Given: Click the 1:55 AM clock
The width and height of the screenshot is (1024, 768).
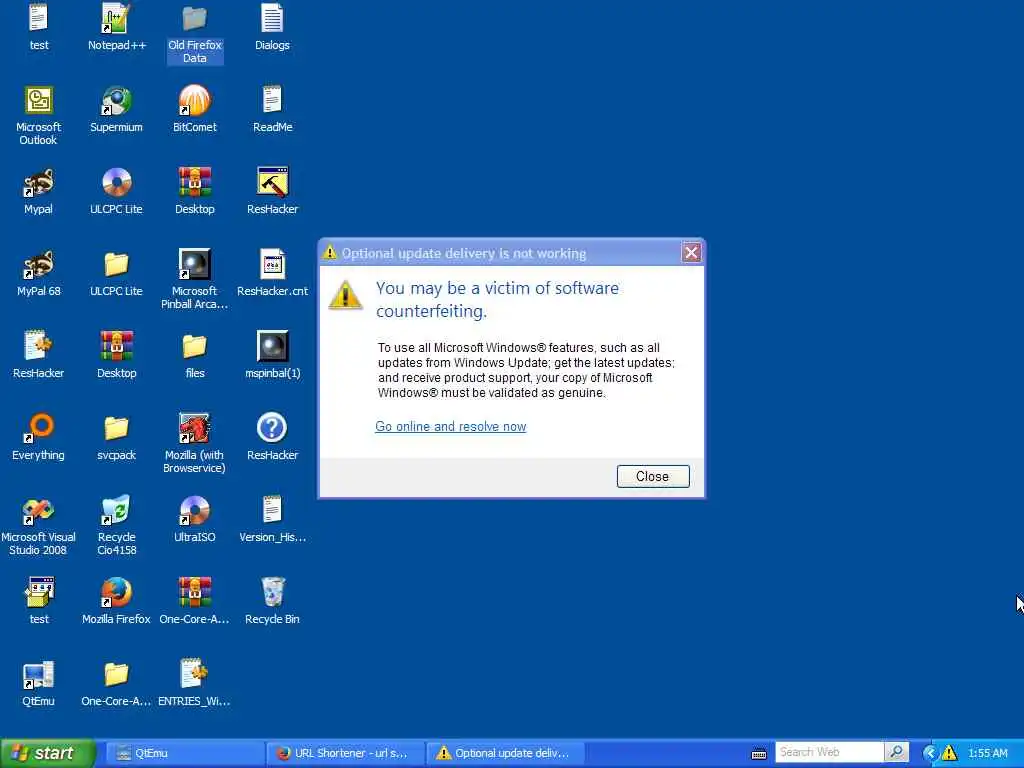Looking at the screenshot, I should 988,753.
